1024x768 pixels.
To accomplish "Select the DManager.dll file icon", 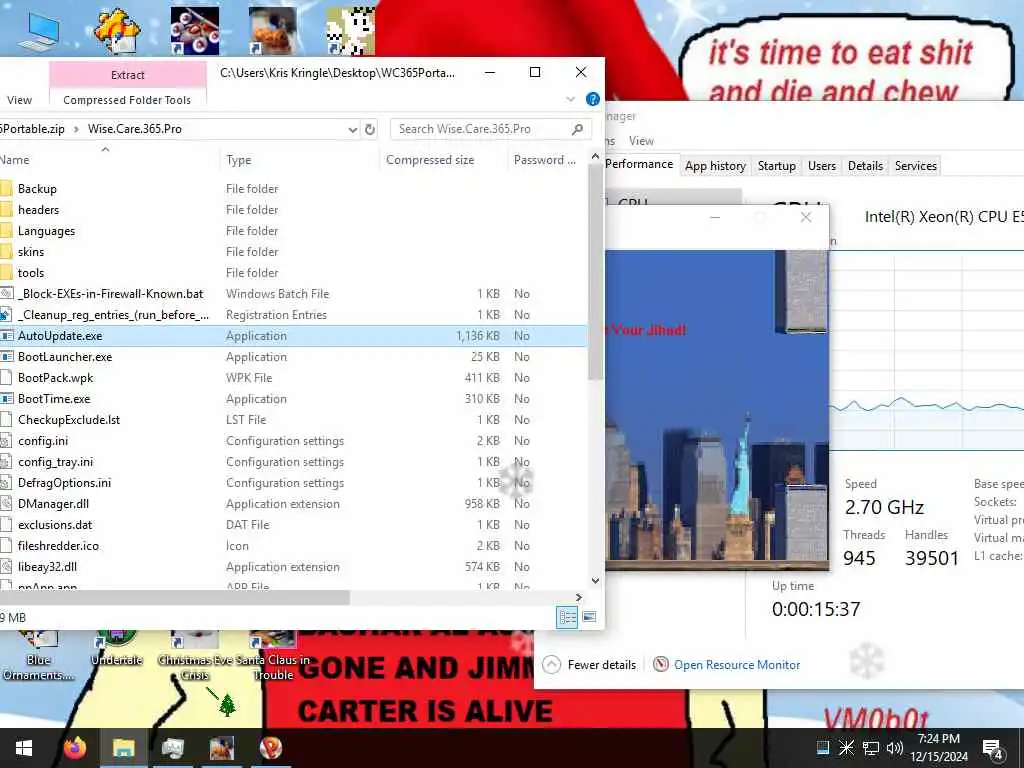I will point(7,504).
